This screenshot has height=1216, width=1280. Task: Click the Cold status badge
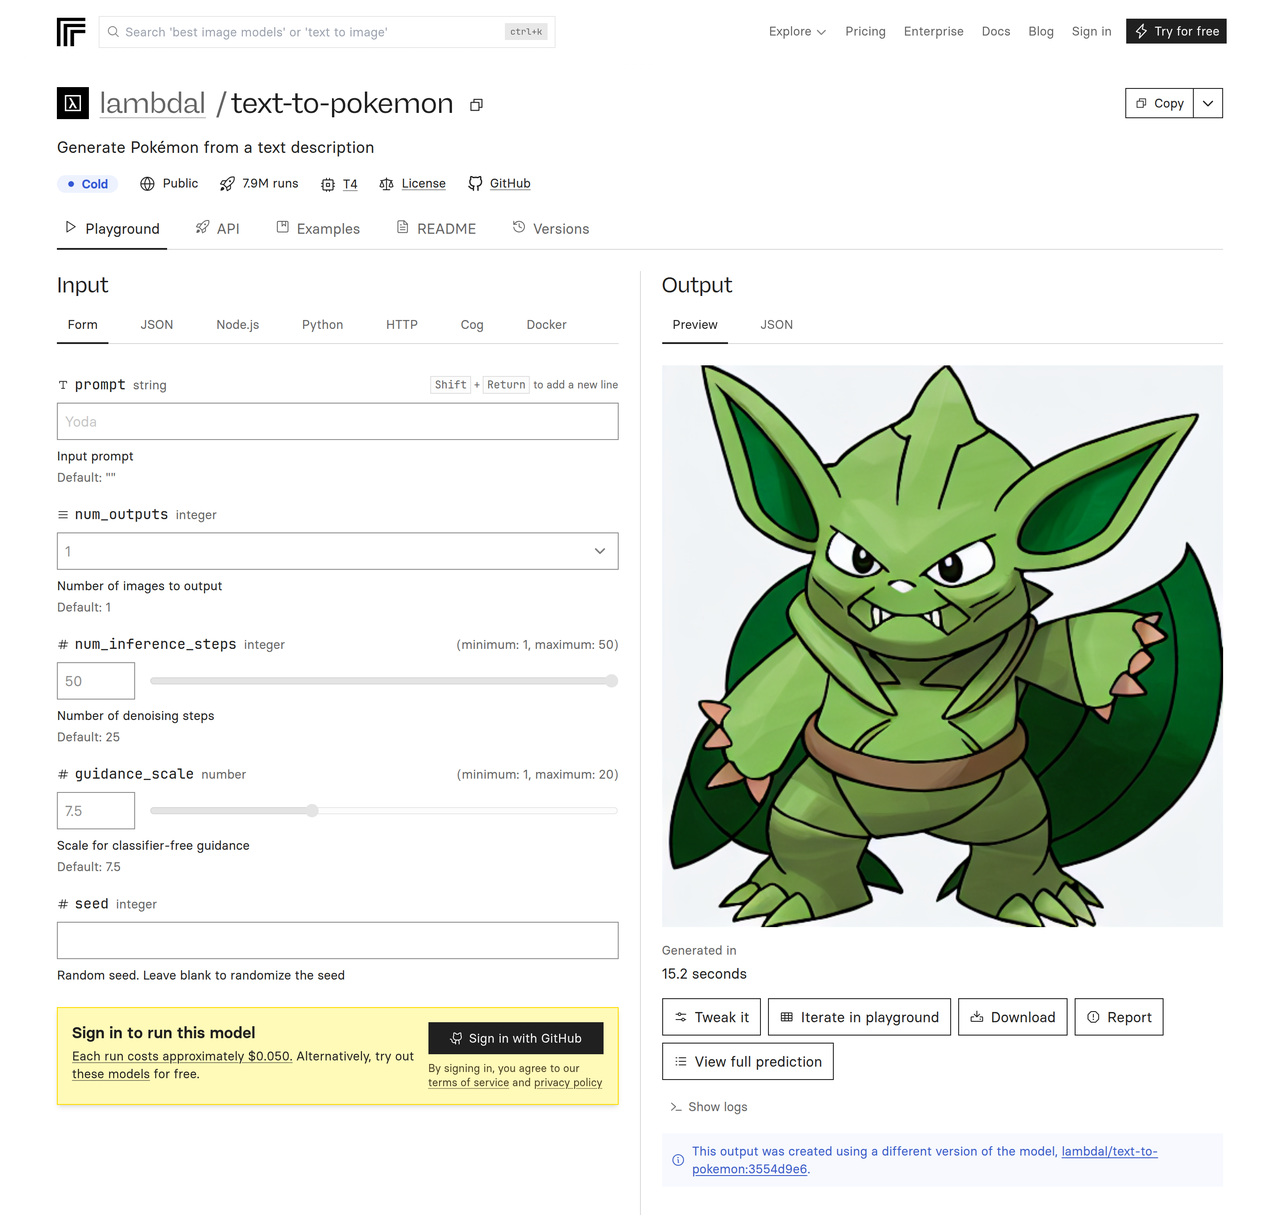pyautogui.click(x=88, y=184)
